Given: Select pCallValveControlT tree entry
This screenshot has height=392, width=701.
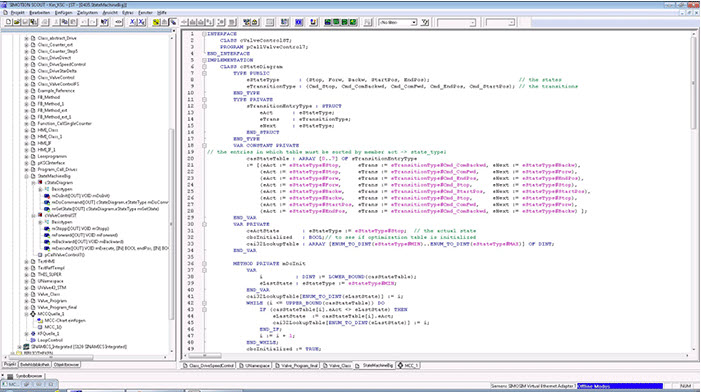Looking at the screenshot, I should click(64, 255).
